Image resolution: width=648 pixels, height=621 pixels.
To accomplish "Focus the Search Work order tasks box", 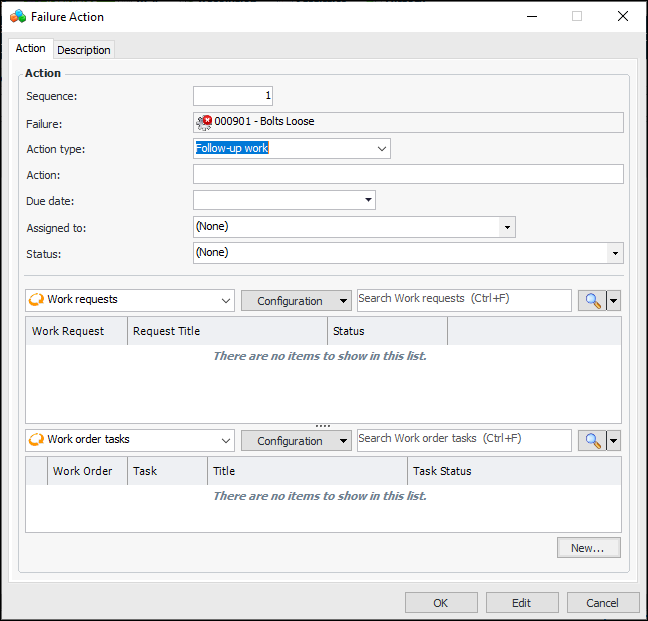I will [464, 439].
